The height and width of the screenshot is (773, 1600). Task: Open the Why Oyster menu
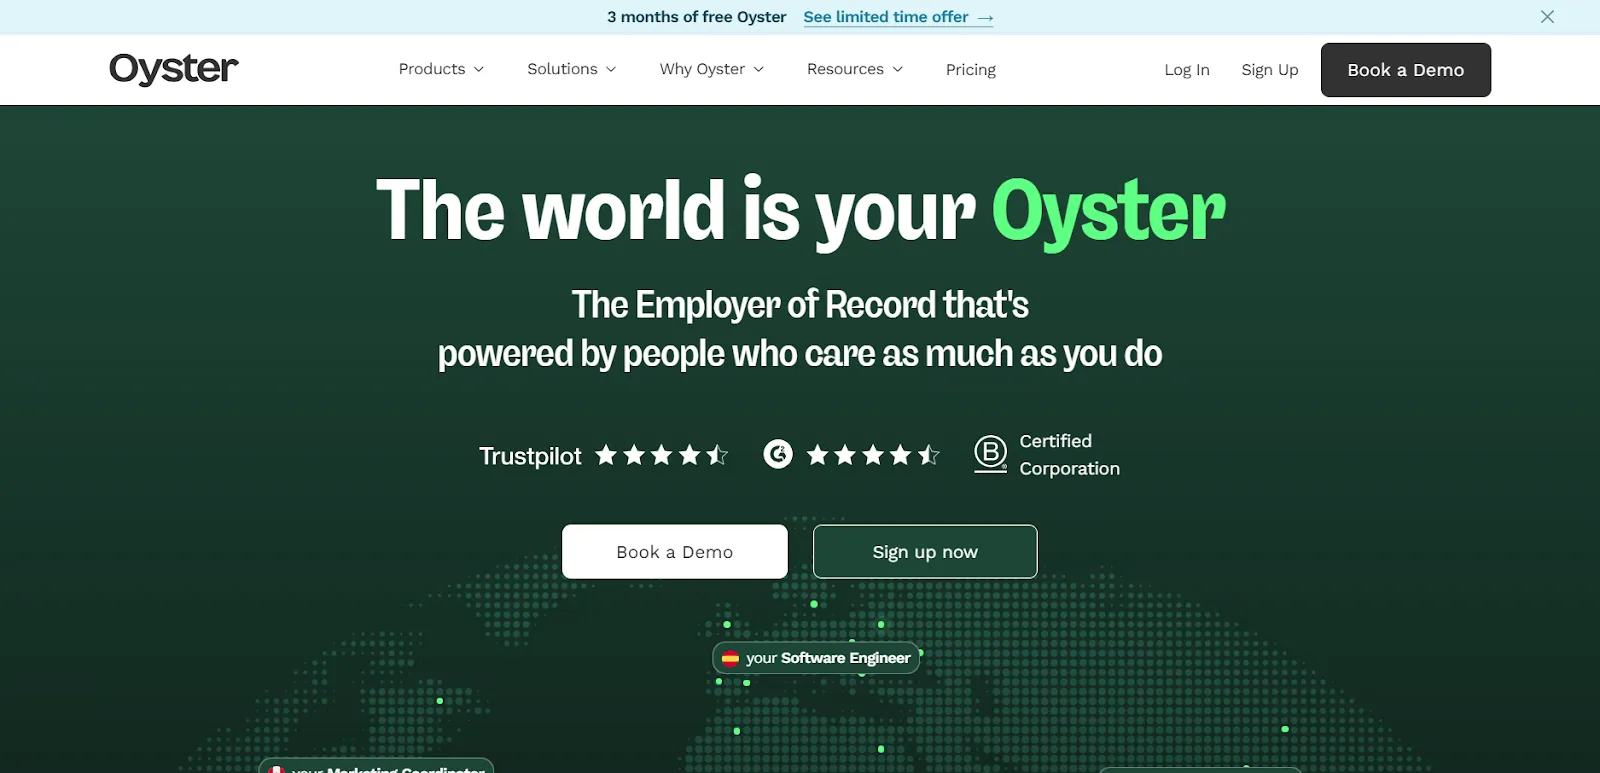pyautogui.click(x=712, y=69)
